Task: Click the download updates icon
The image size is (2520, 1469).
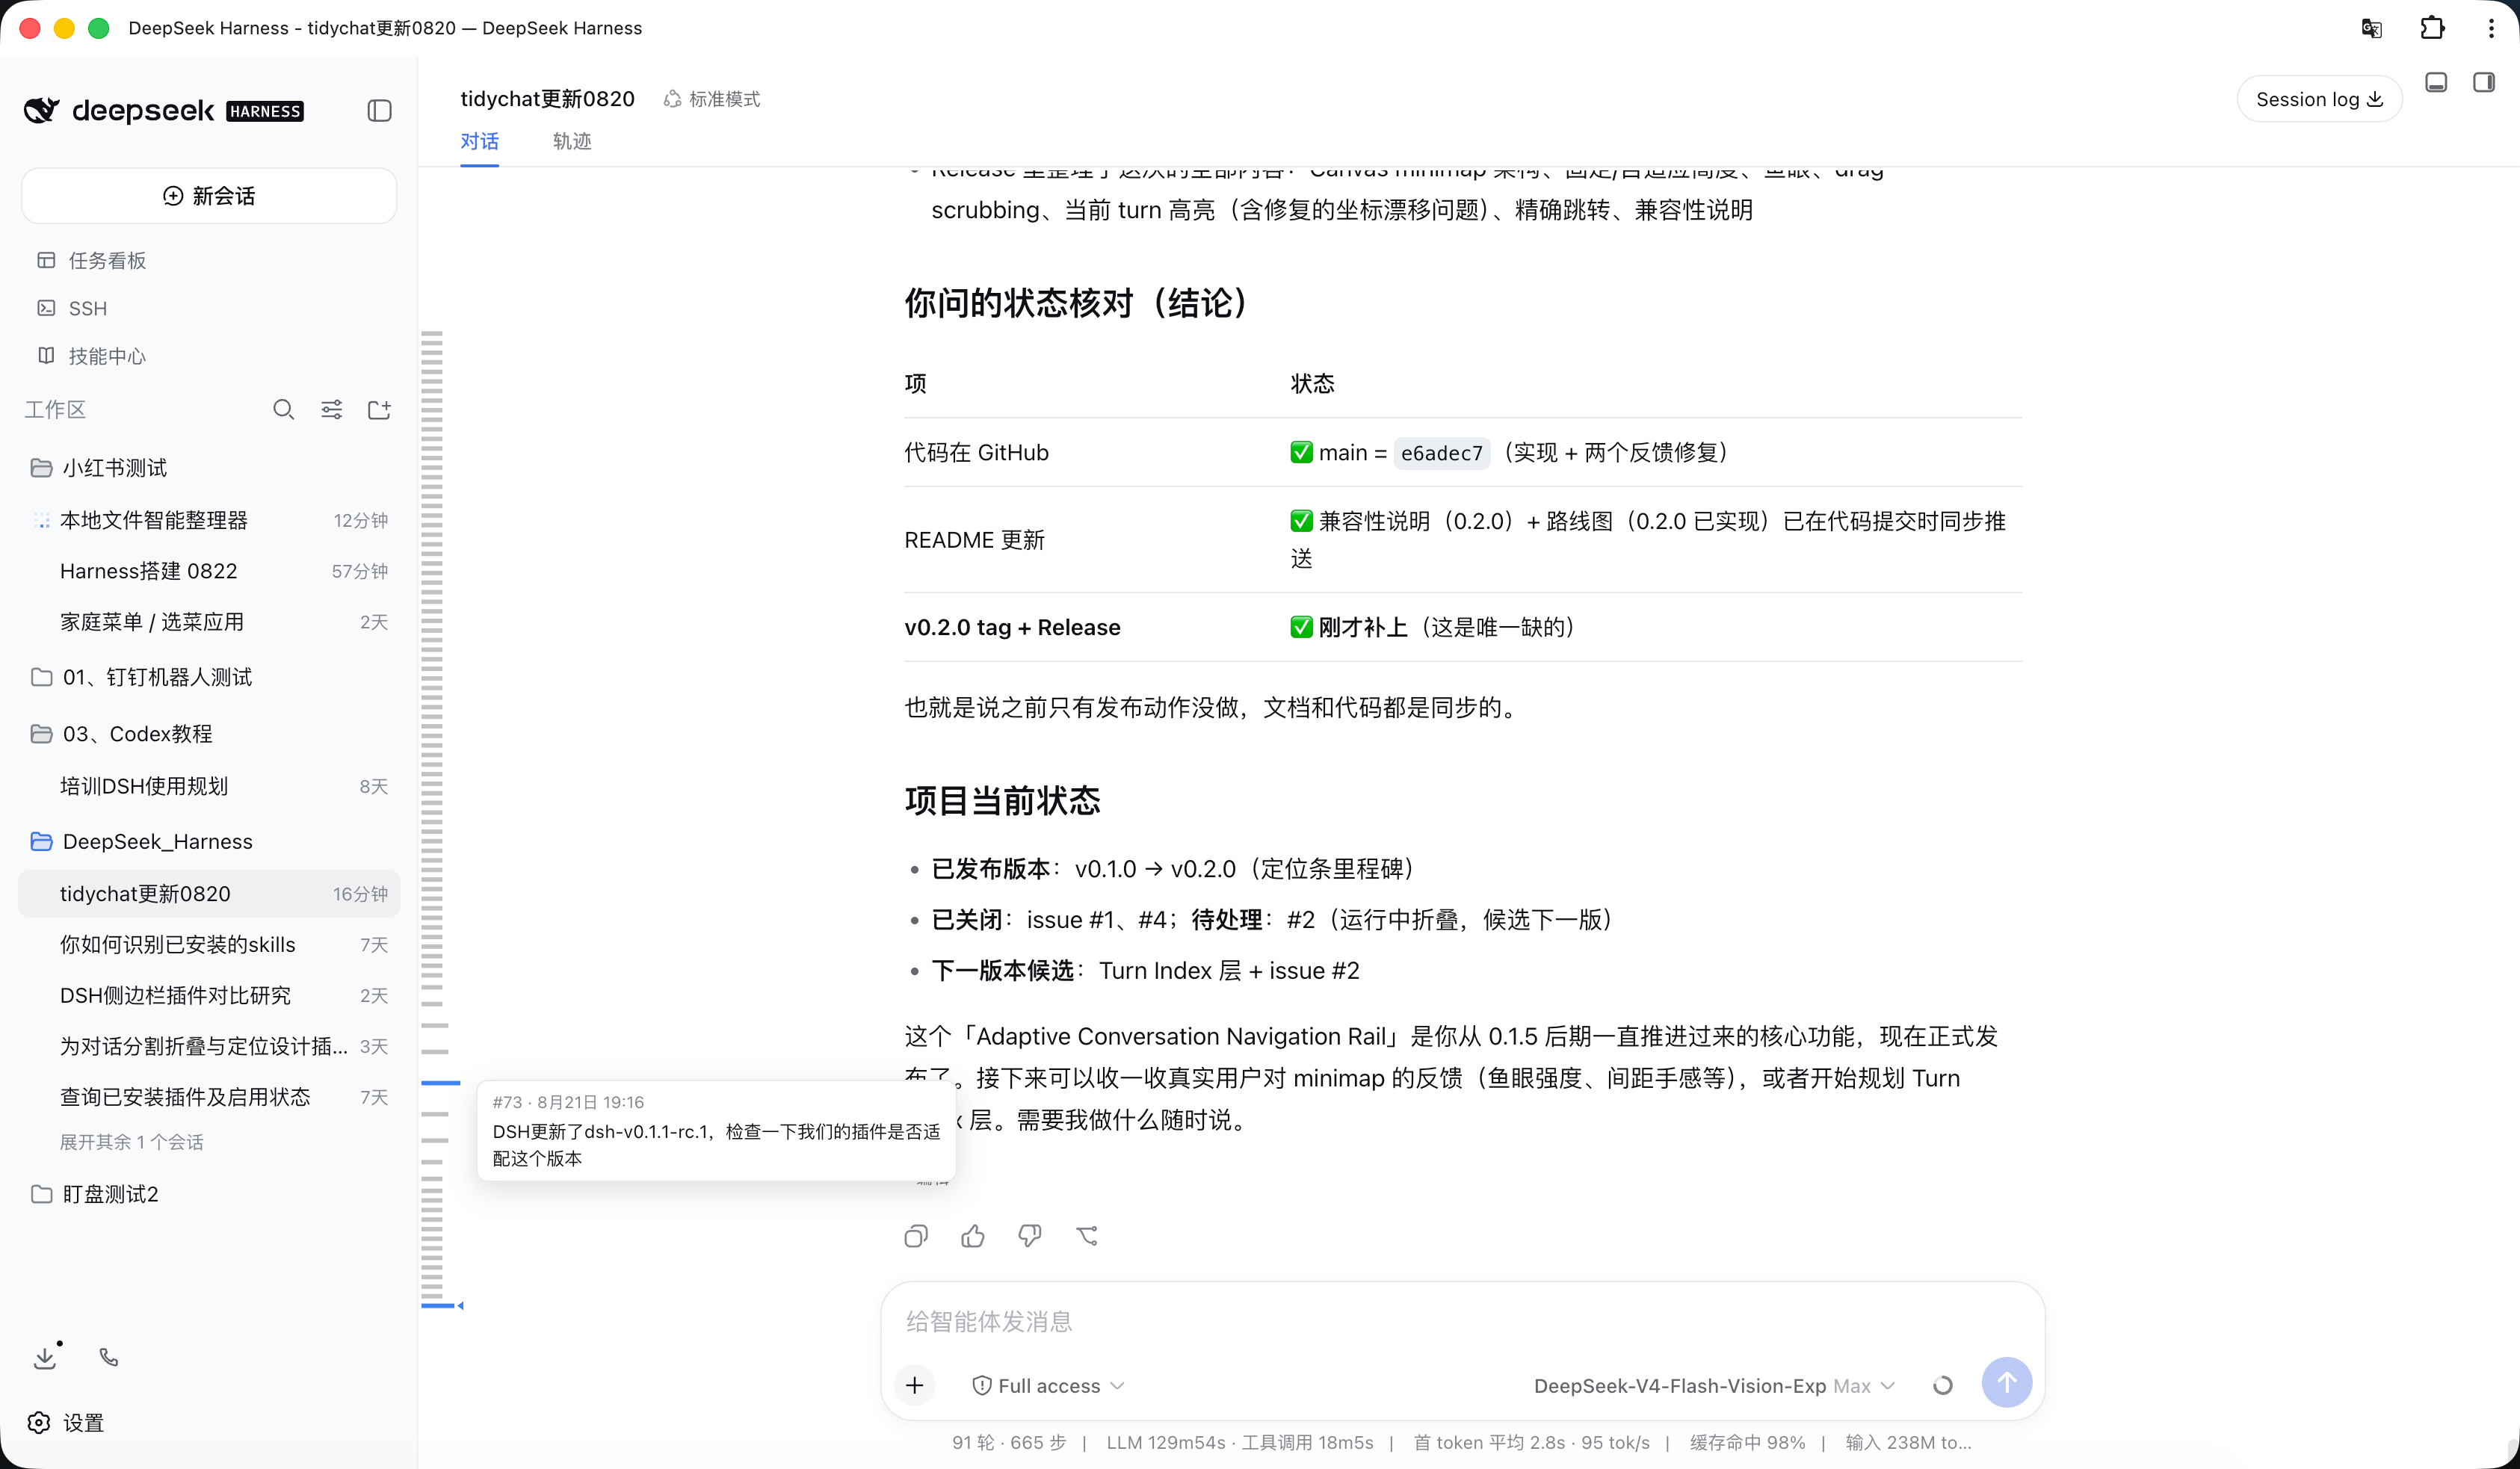Action: pyautogui.click(x=45, y=1358)
